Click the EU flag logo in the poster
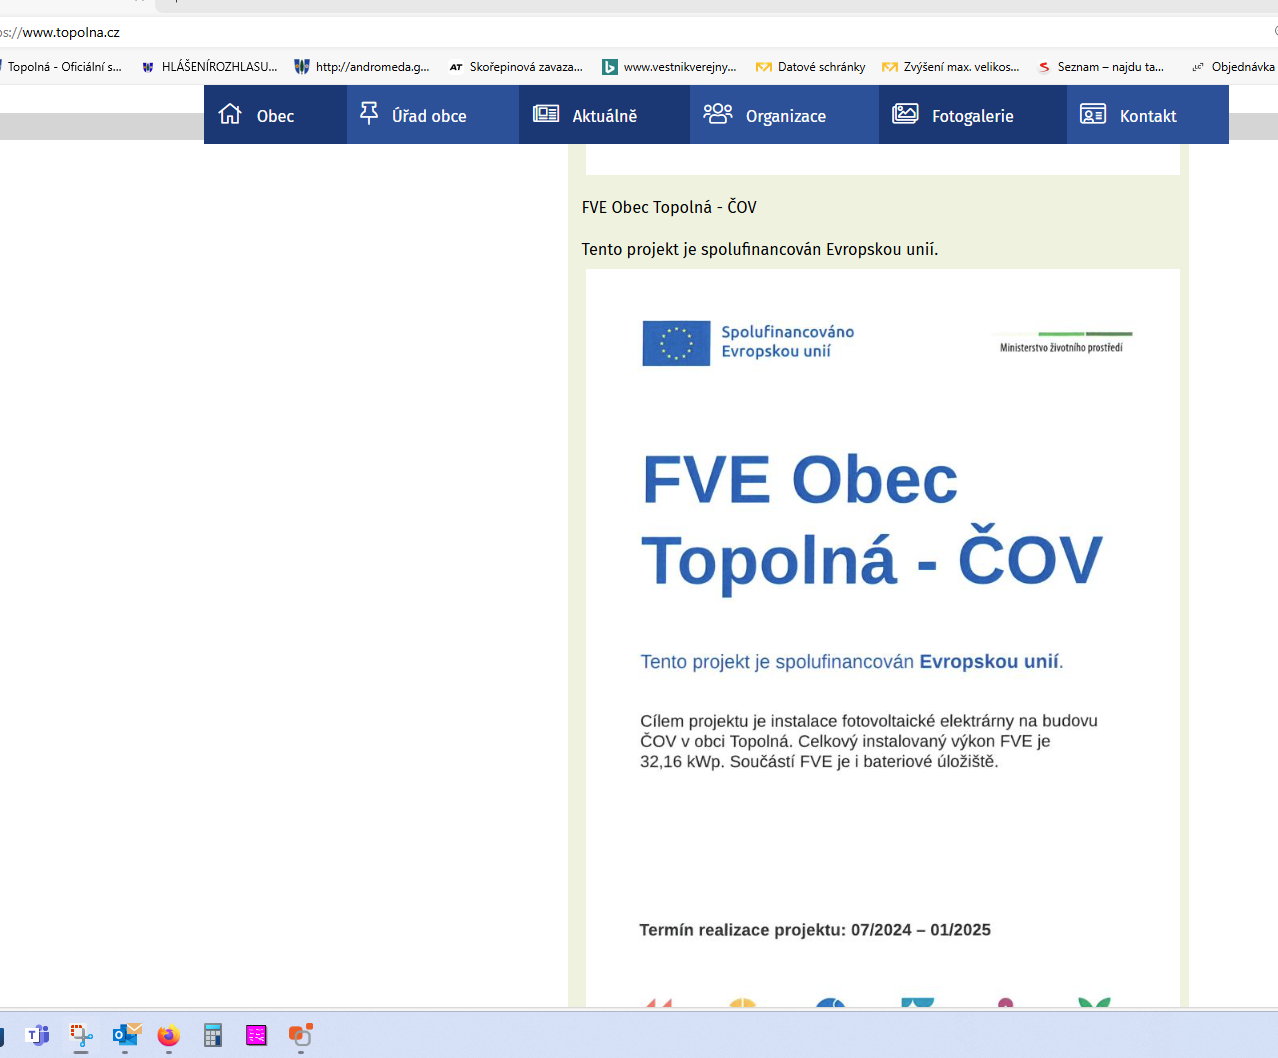1278x1058 pixels. (676, 343)
